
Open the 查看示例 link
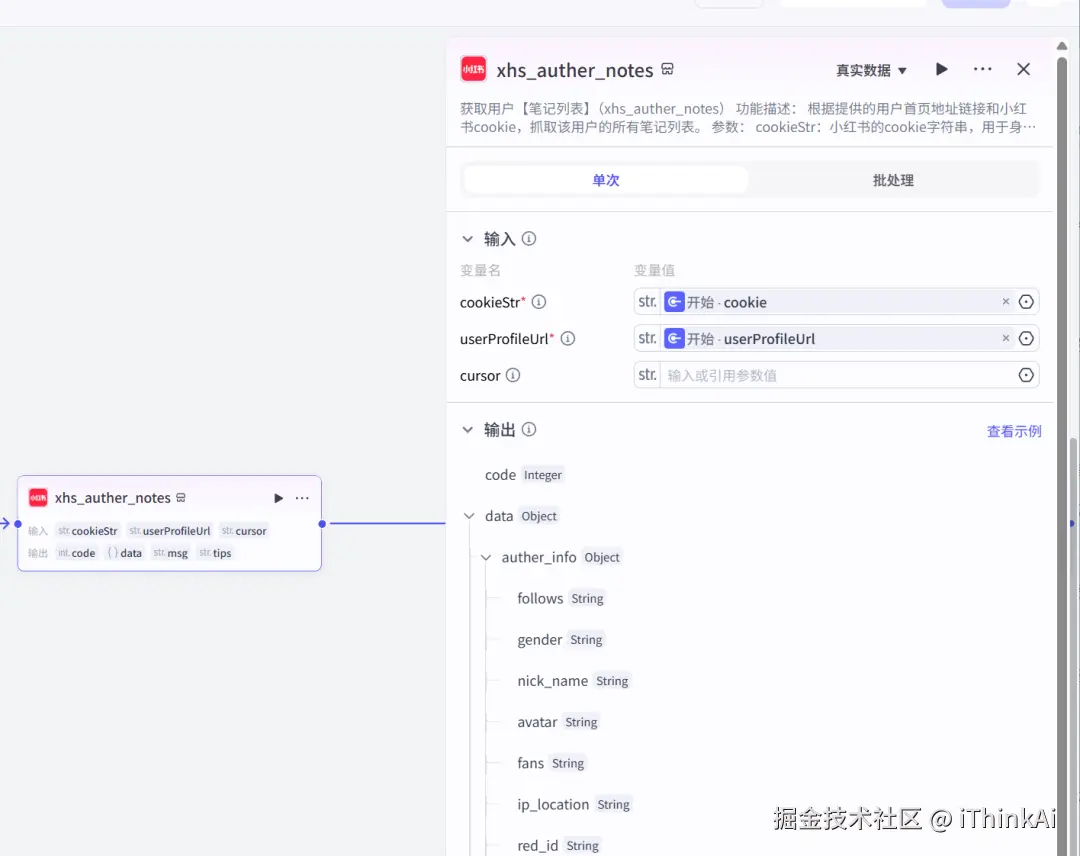[x=1013, y=430]
